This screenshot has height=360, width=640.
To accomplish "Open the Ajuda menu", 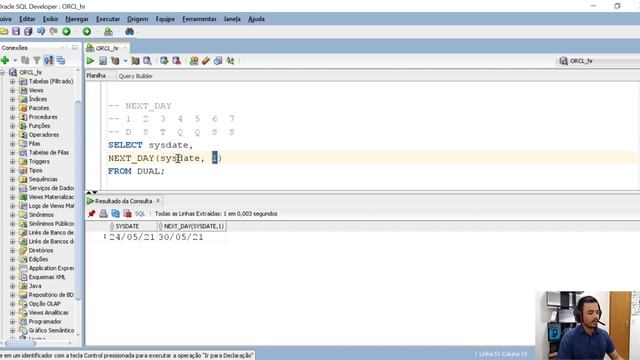I will coord(256,19).
